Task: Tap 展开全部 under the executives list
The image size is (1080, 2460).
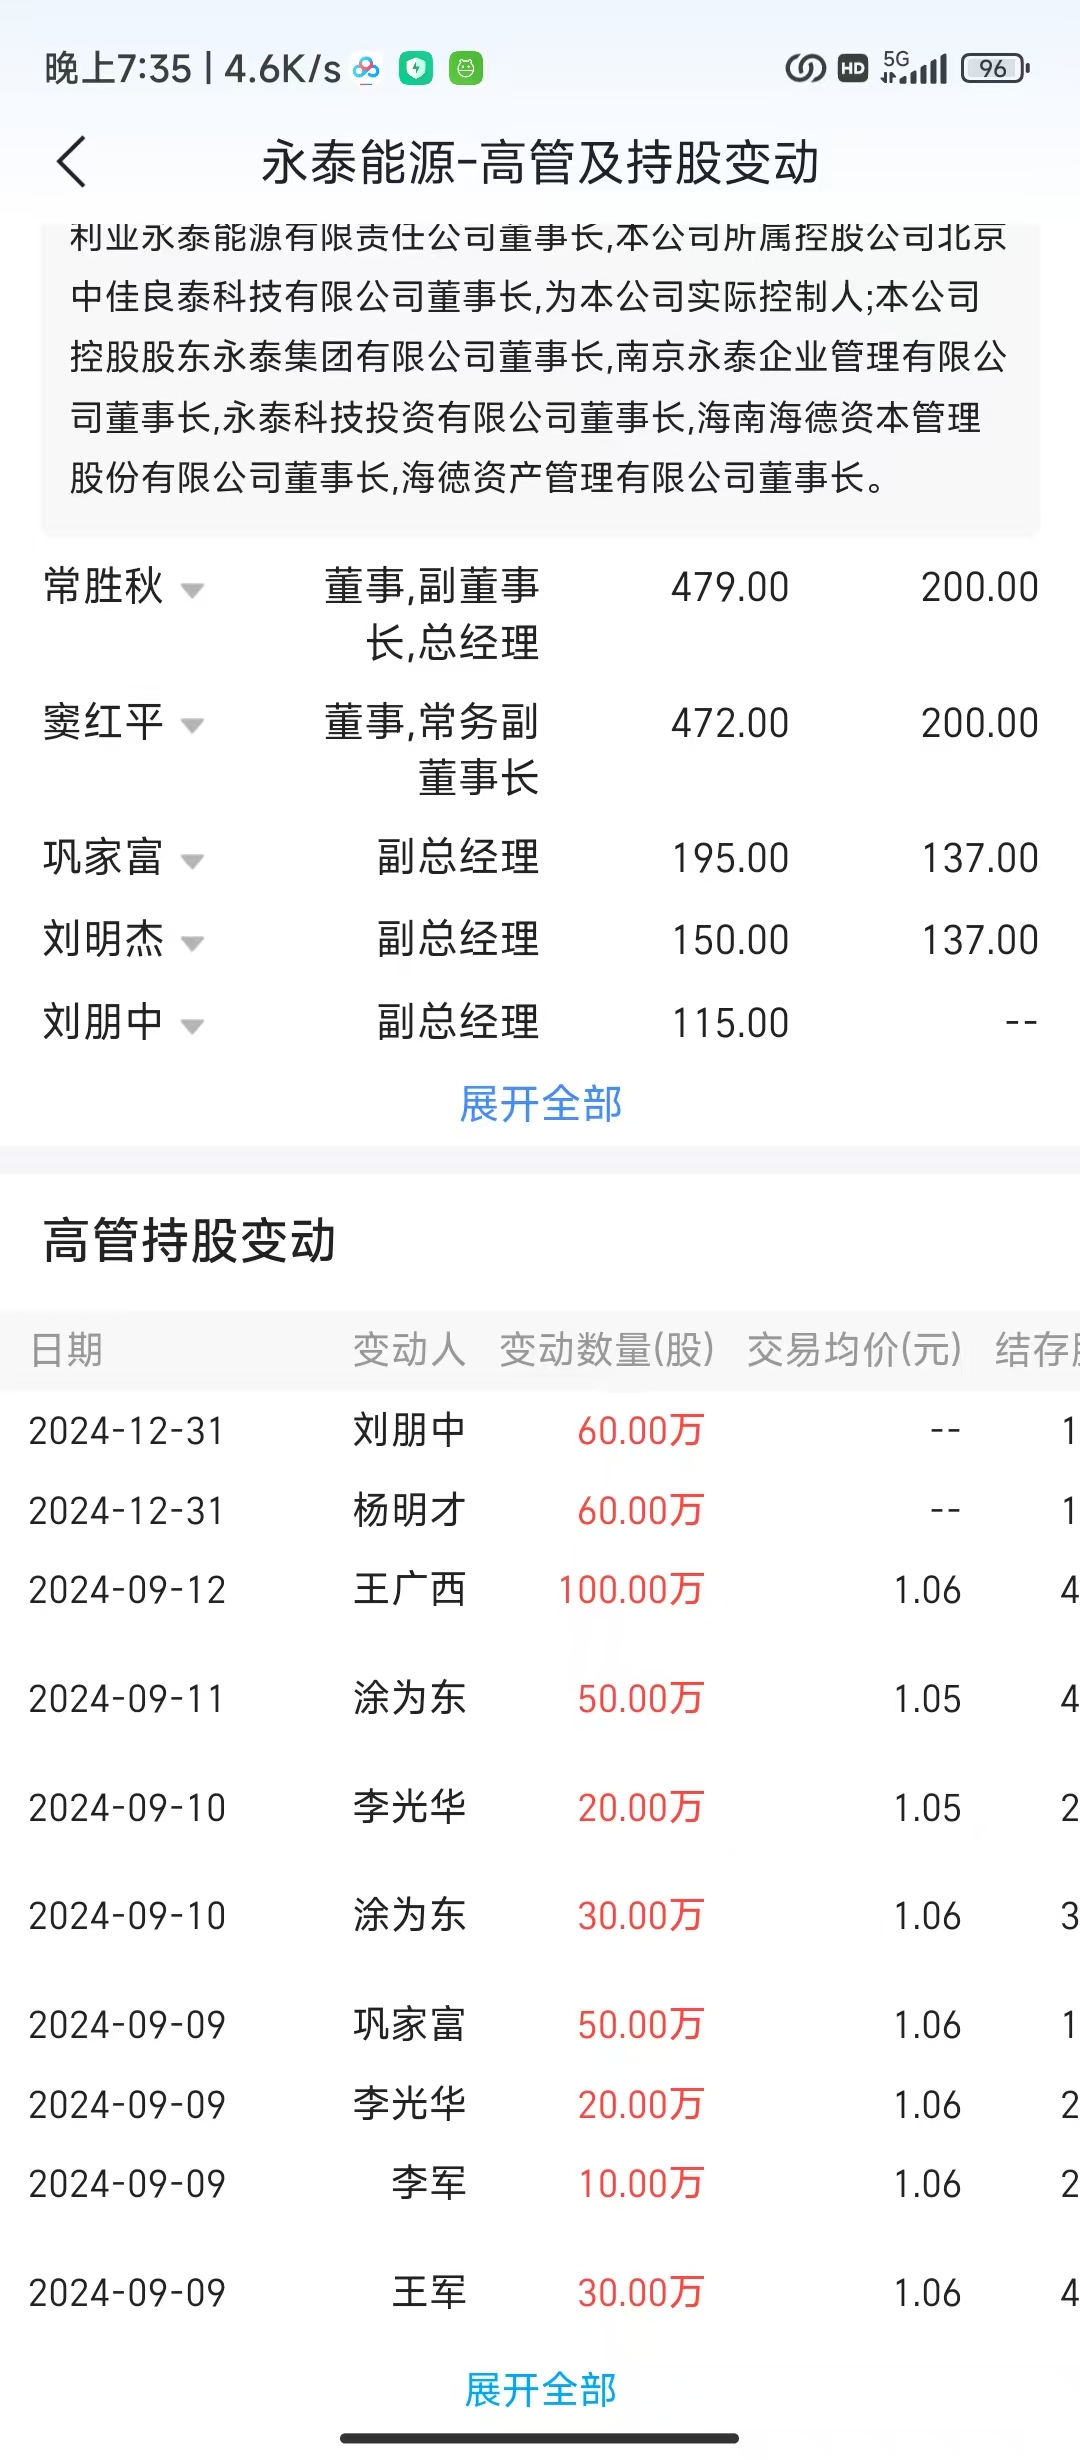Action: pos(540,1104)
